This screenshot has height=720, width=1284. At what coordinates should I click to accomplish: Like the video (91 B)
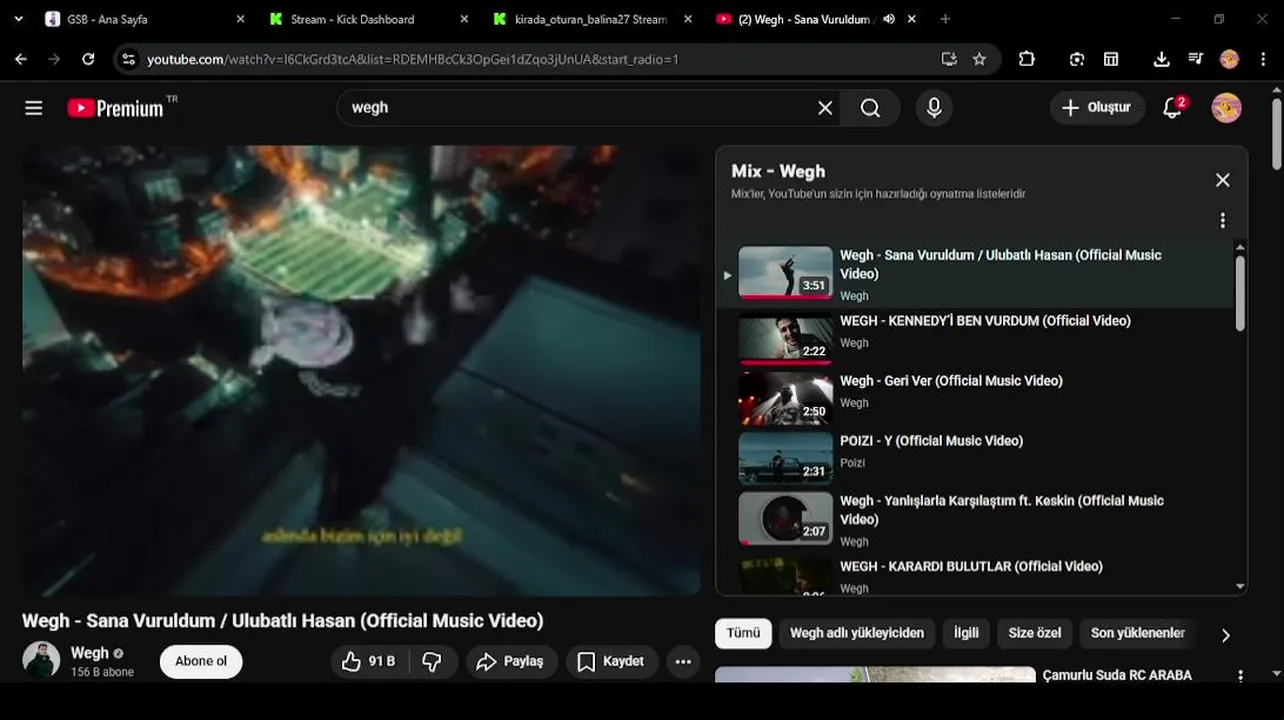368,661
